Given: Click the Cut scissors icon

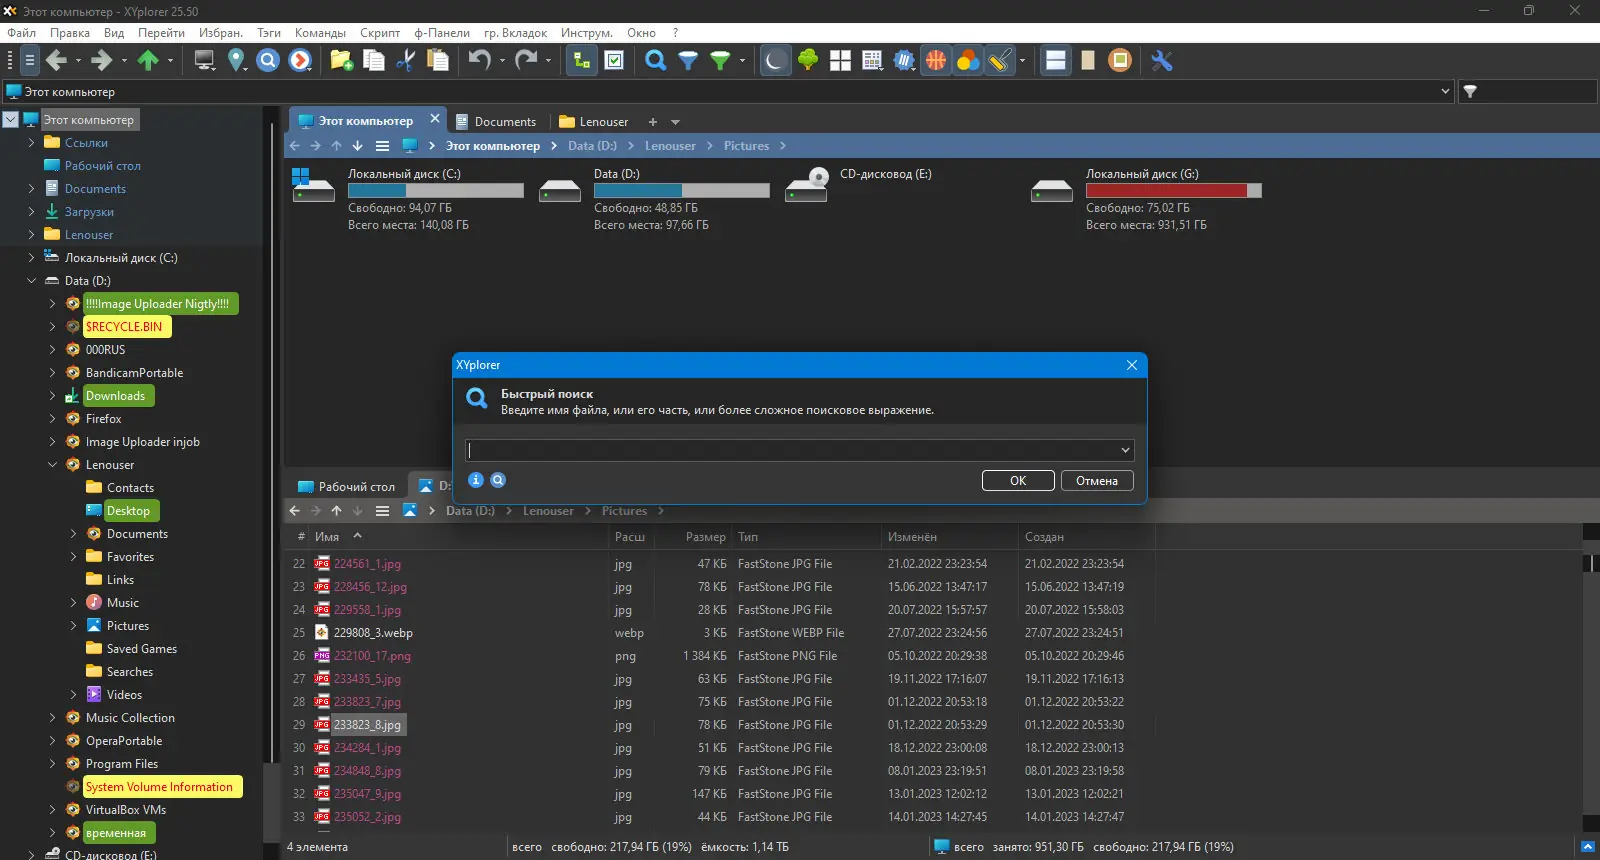Looking at the screenshot, I should (406, 61).
